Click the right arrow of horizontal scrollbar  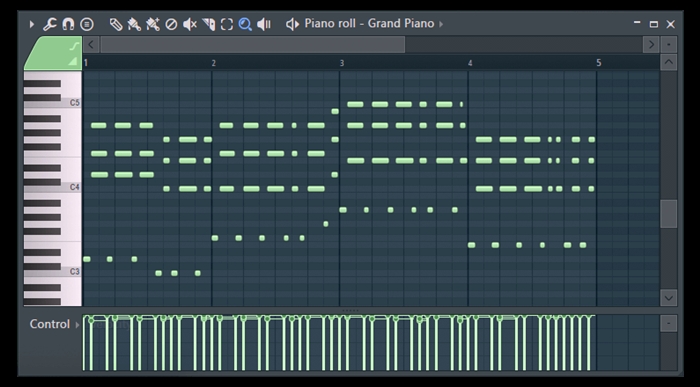pyautogui.click(x=651, y=45)
